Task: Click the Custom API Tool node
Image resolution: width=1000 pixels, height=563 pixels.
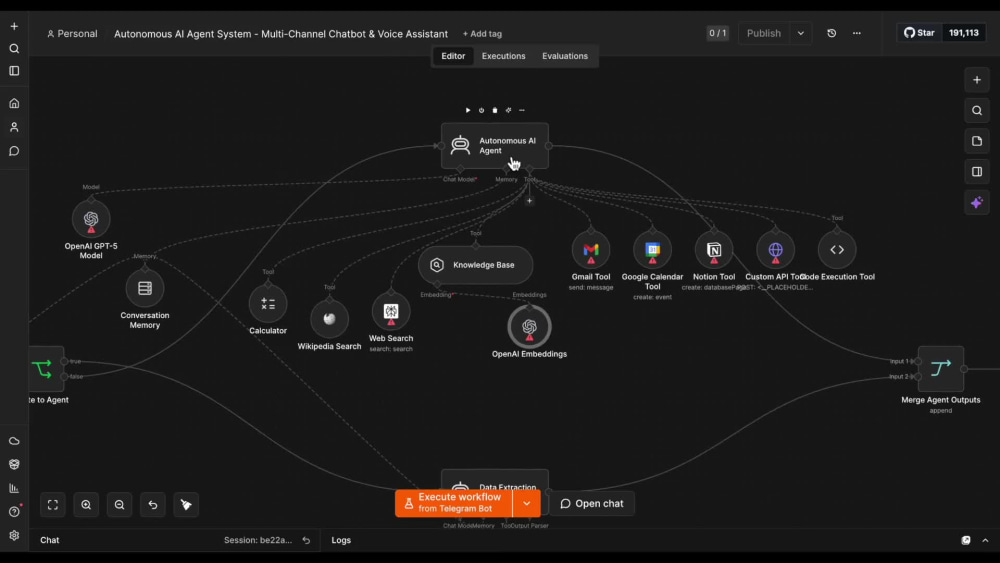Action: (x=776, y=250)
